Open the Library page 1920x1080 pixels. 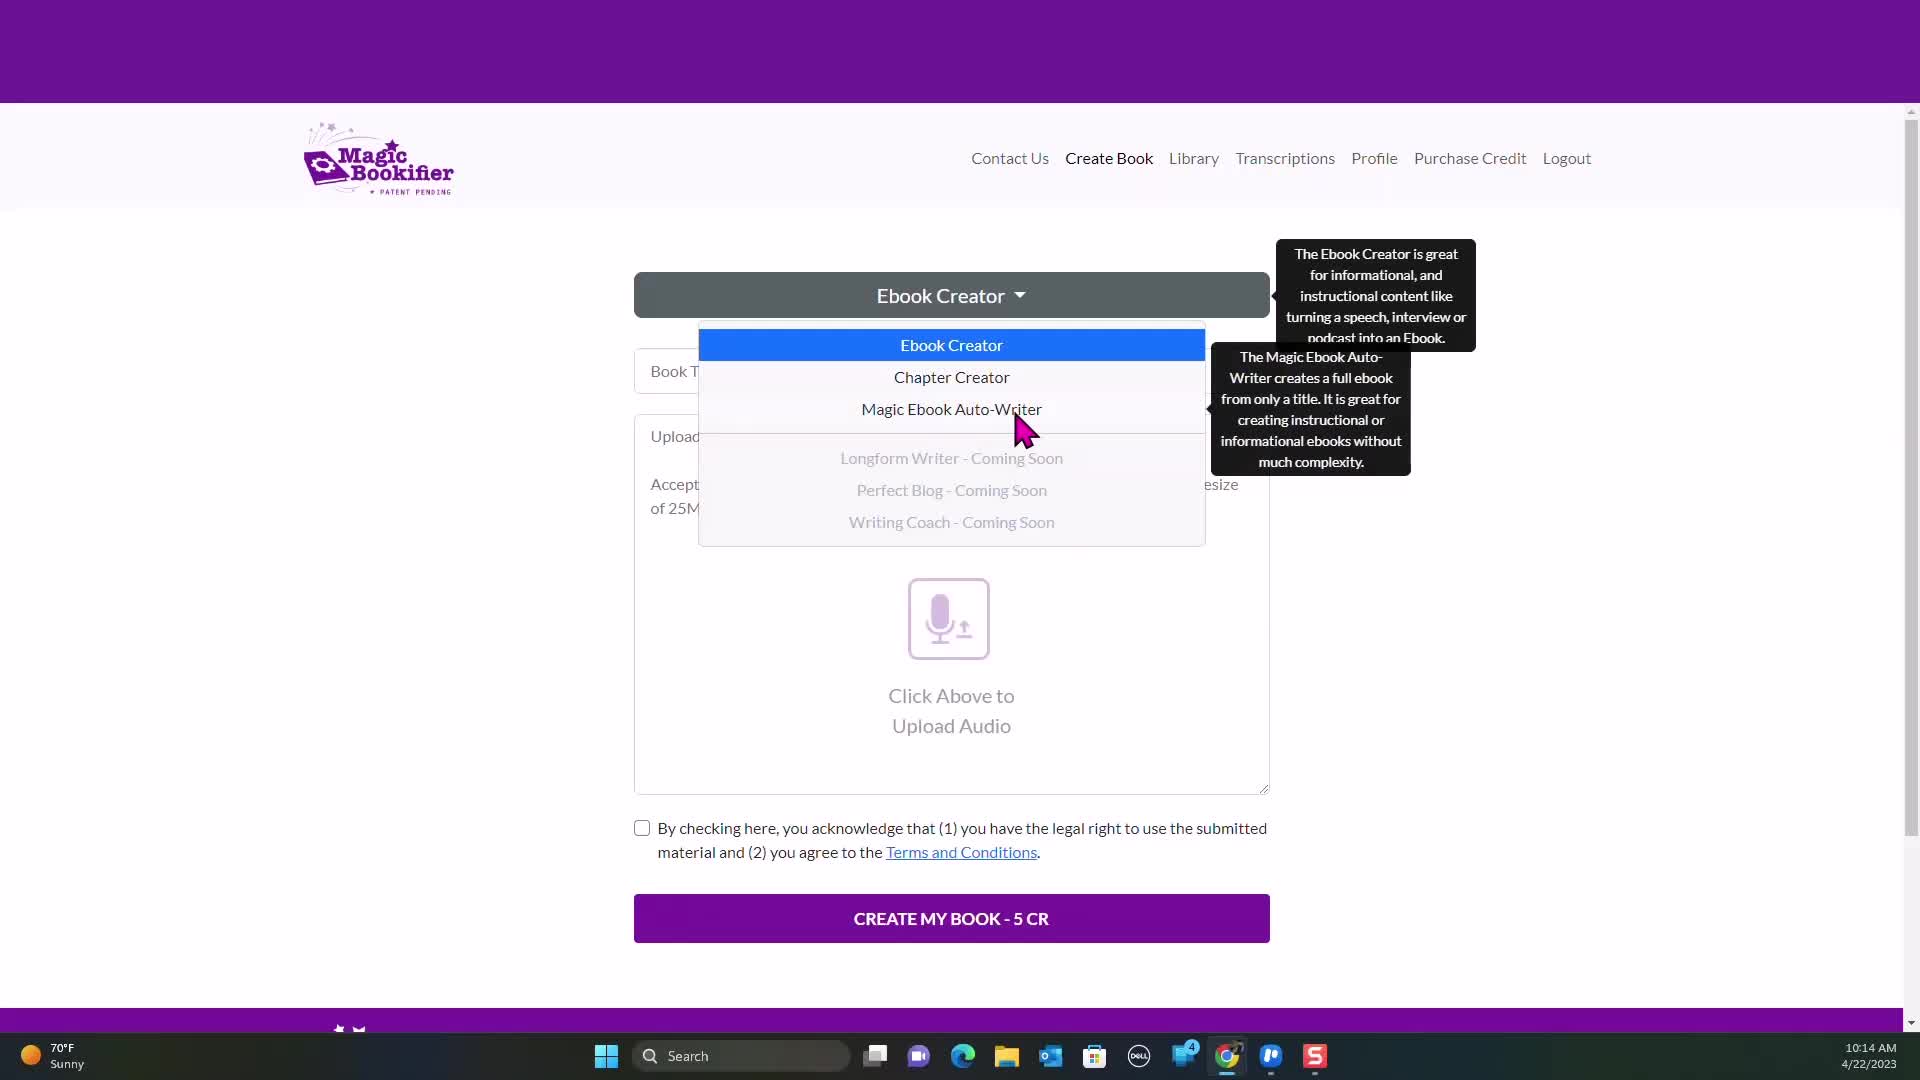coord(1194,158)
